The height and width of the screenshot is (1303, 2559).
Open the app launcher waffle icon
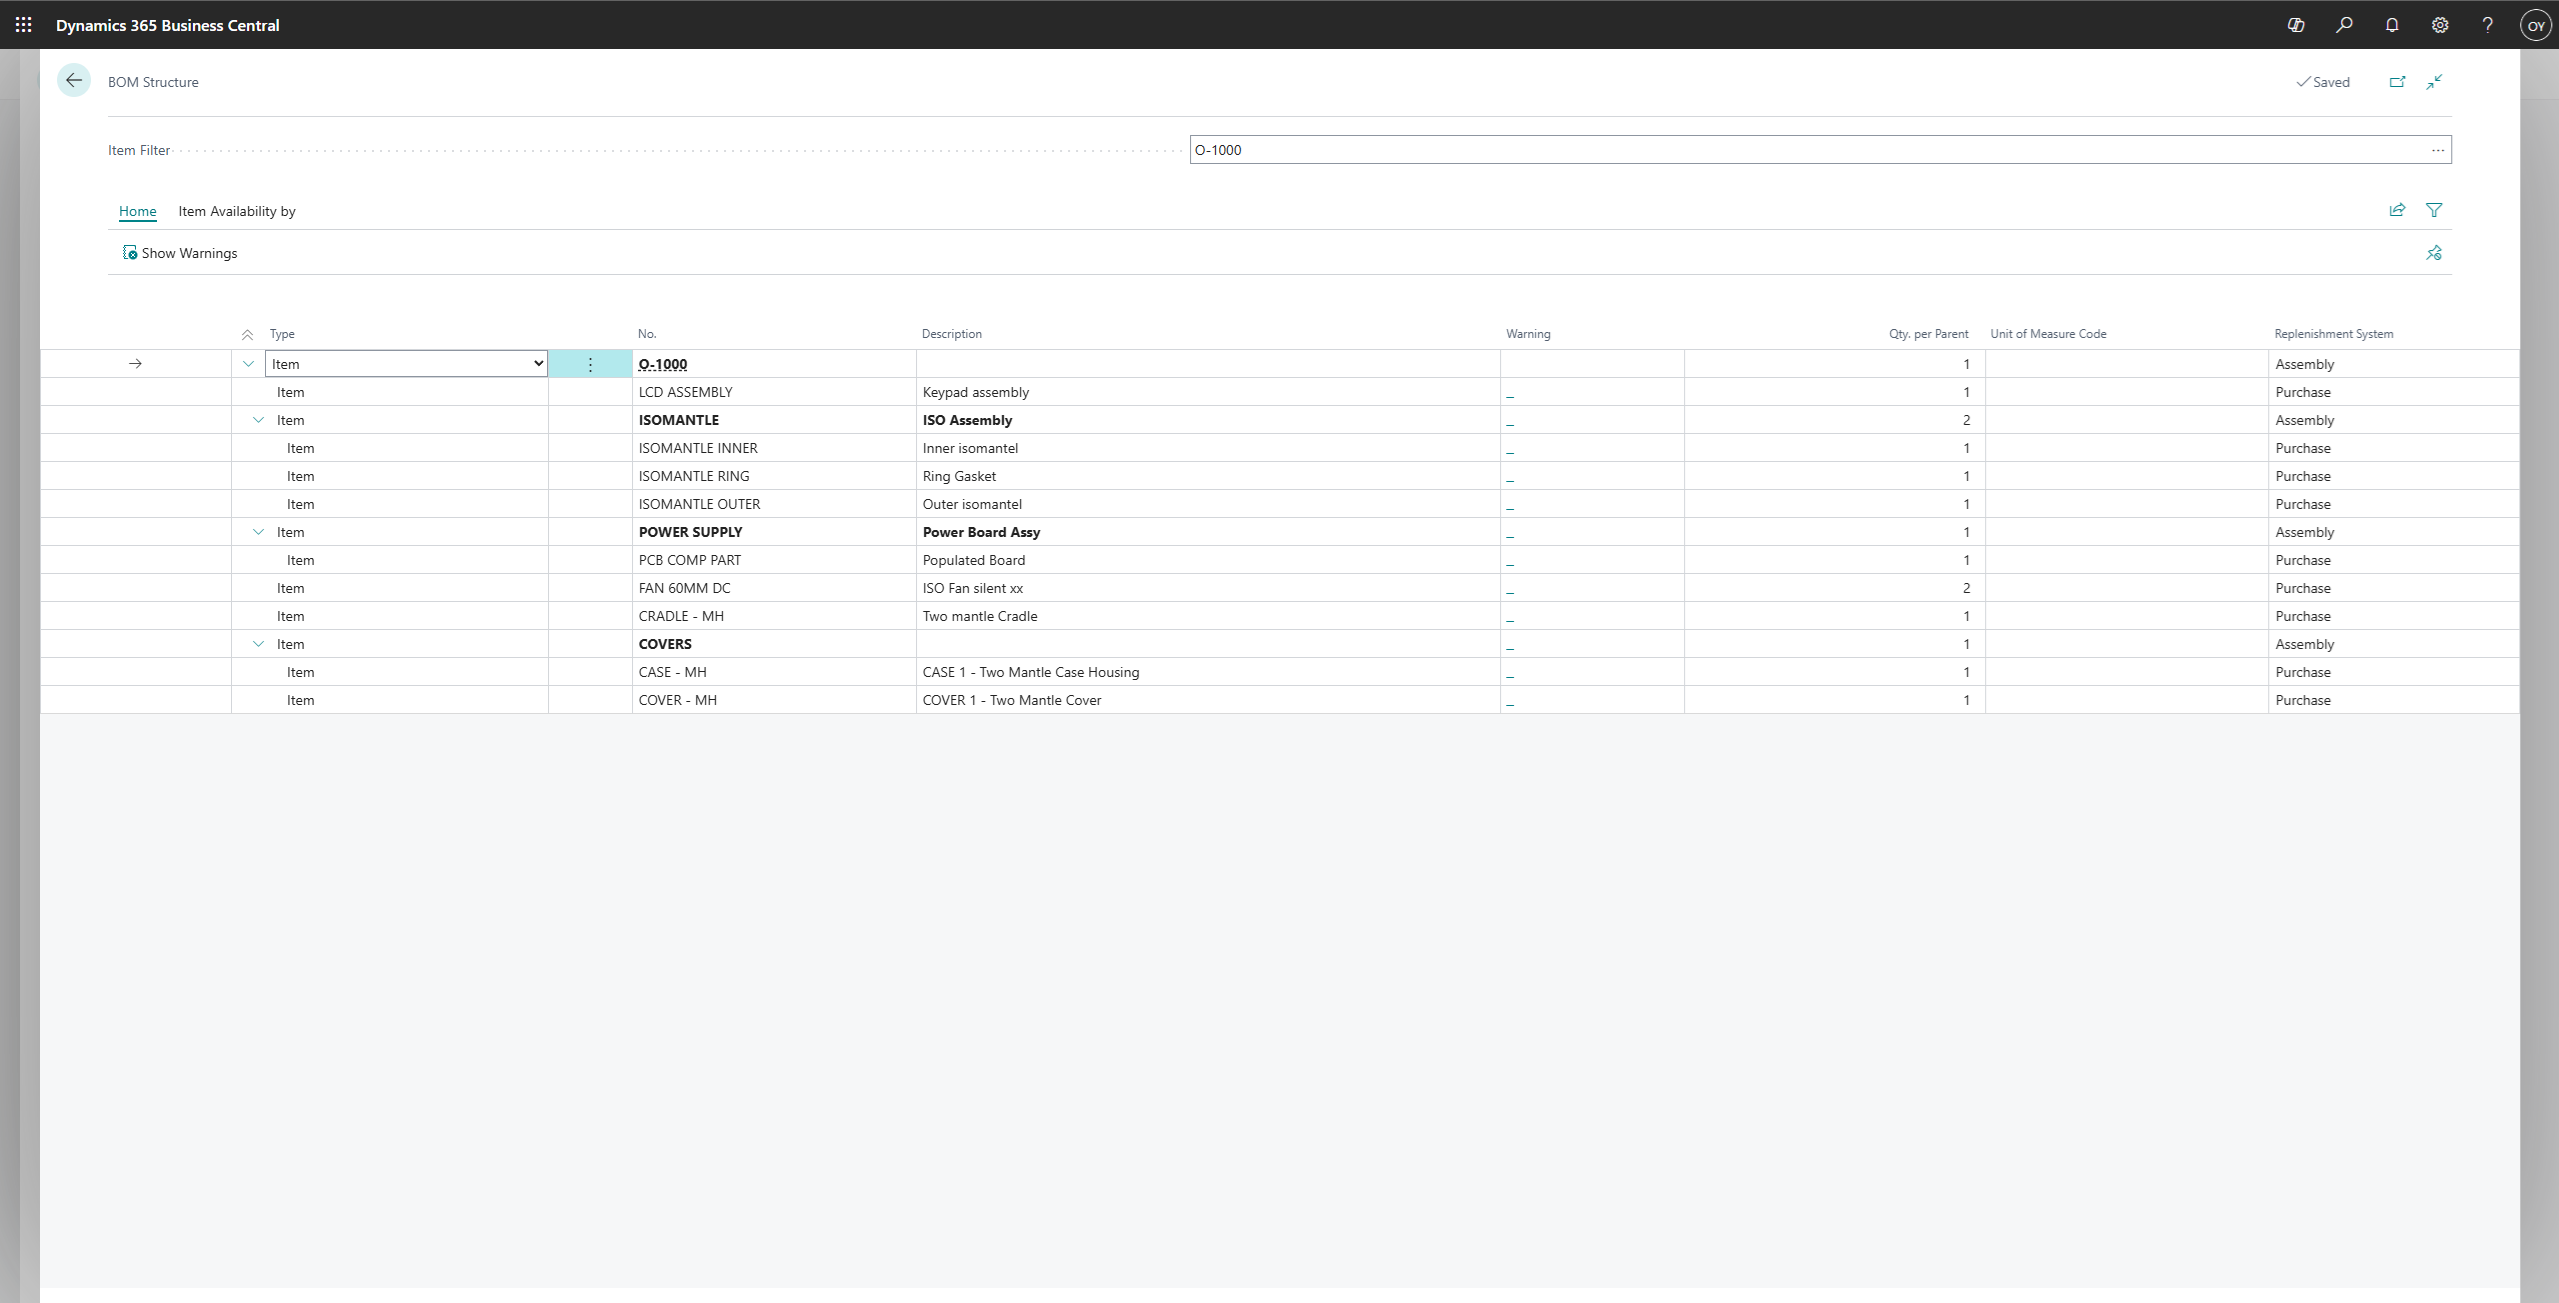23,25
